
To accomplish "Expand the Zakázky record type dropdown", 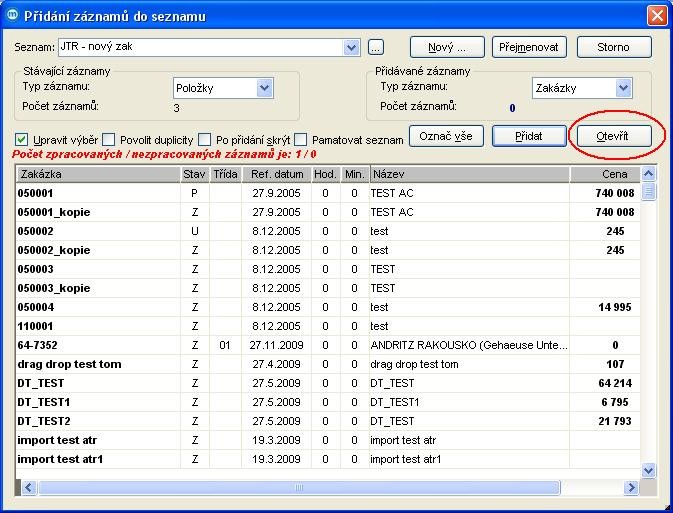I will click(623, 88).
